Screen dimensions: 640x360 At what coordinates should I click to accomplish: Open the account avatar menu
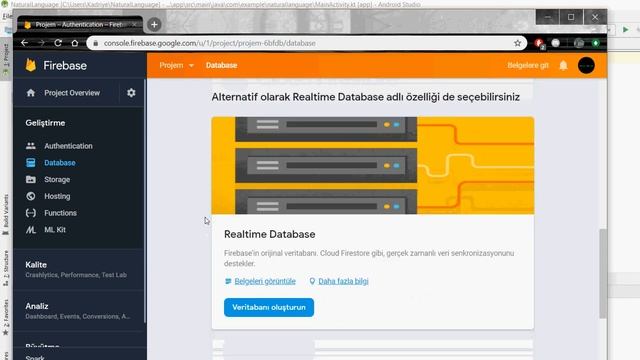[586, 65]
